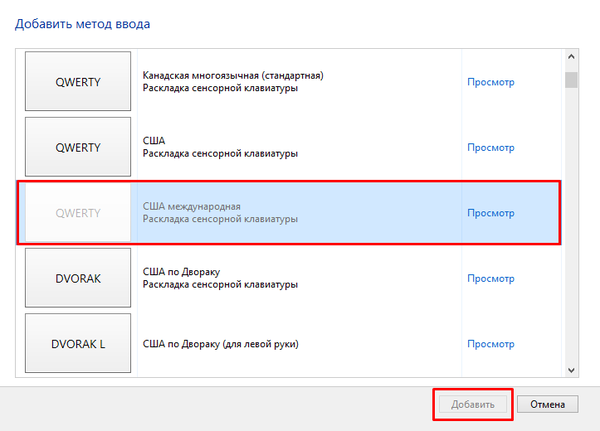Select the QWERTY tile for США layout
This screenshot has height=431, width=600.
tap(78, 147)
